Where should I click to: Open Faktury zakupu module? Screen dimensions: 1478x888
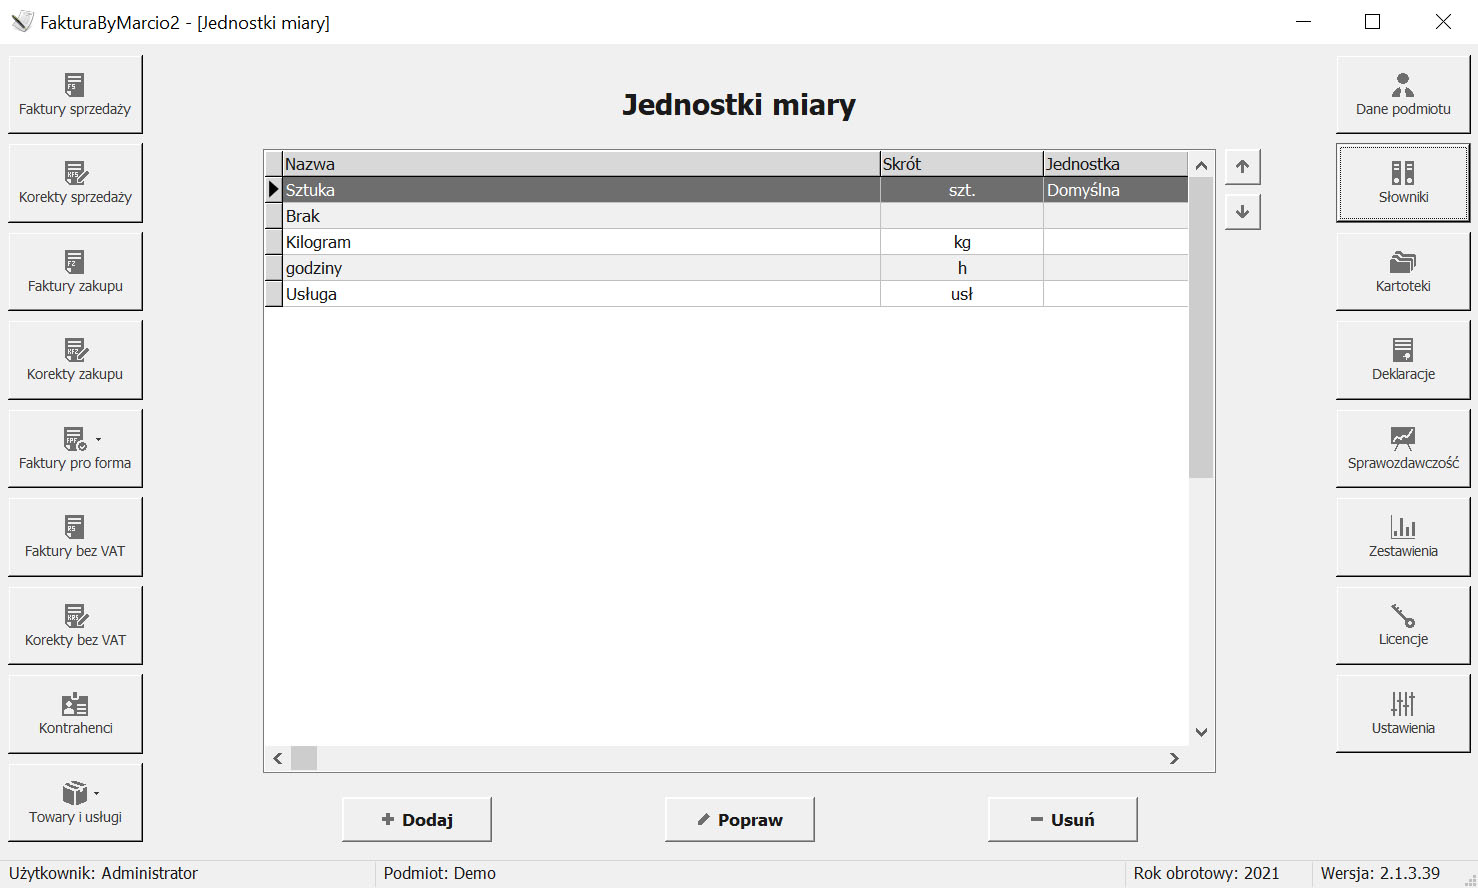[x=75, y=271]
